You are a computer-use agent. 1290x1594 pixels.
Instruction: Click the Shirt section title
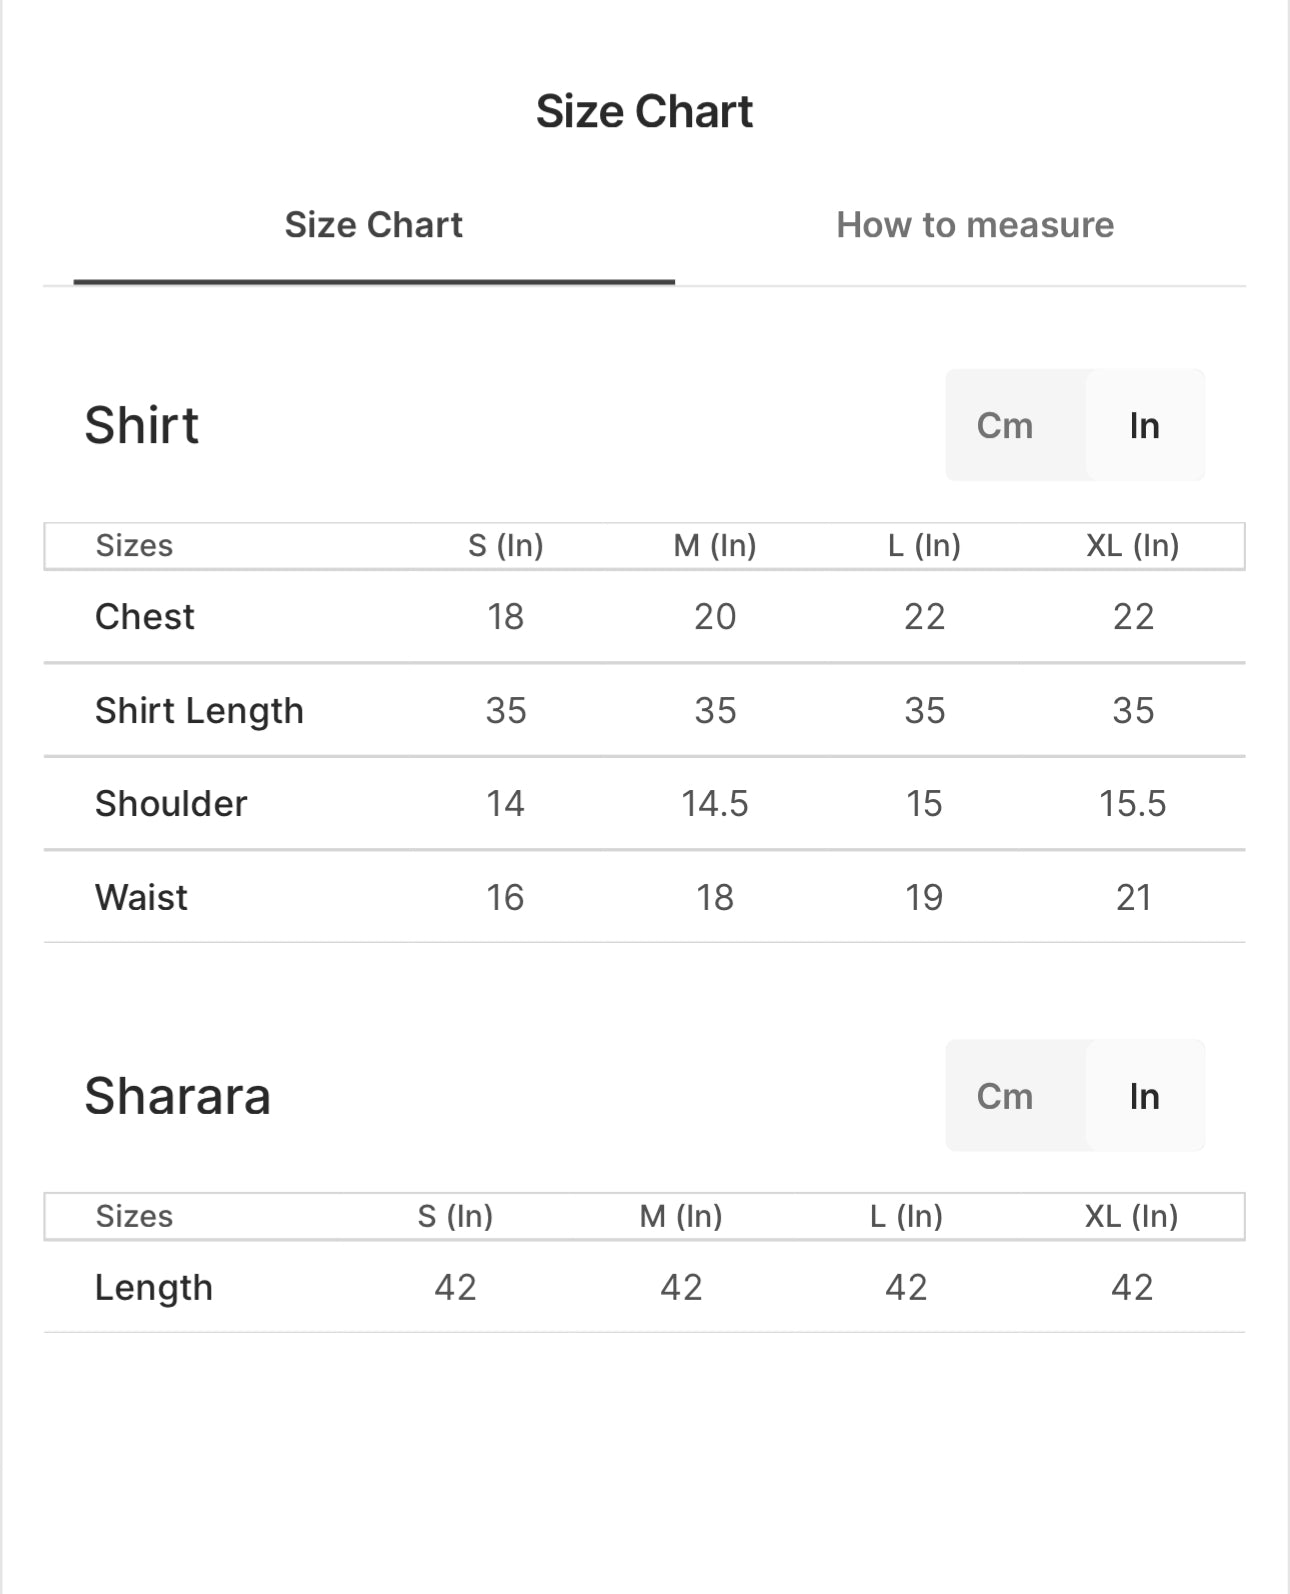[142, 425]
